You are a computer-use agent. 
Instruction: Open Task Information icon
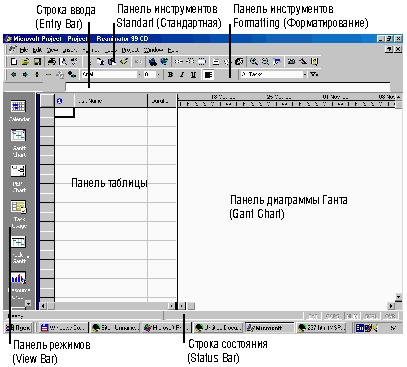[x=216, y=62]
